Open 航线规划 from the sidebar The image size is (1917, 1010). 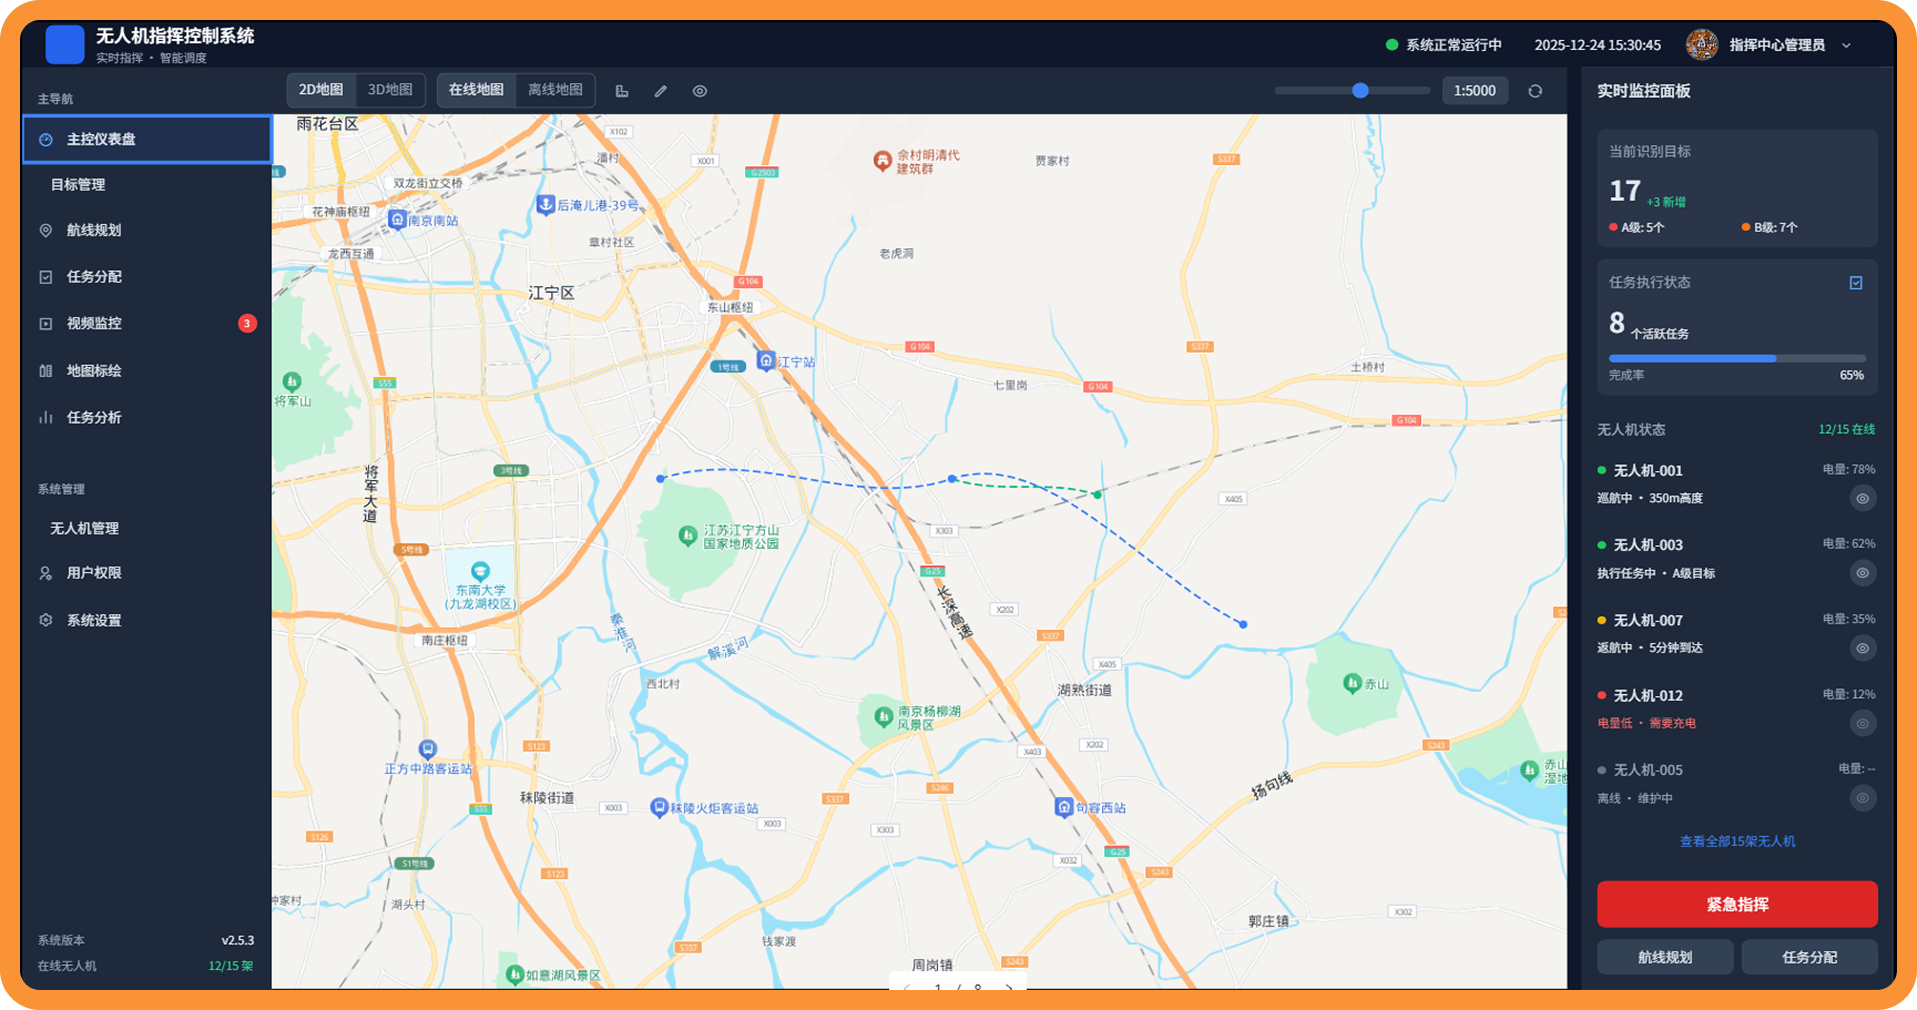(94, 230)
